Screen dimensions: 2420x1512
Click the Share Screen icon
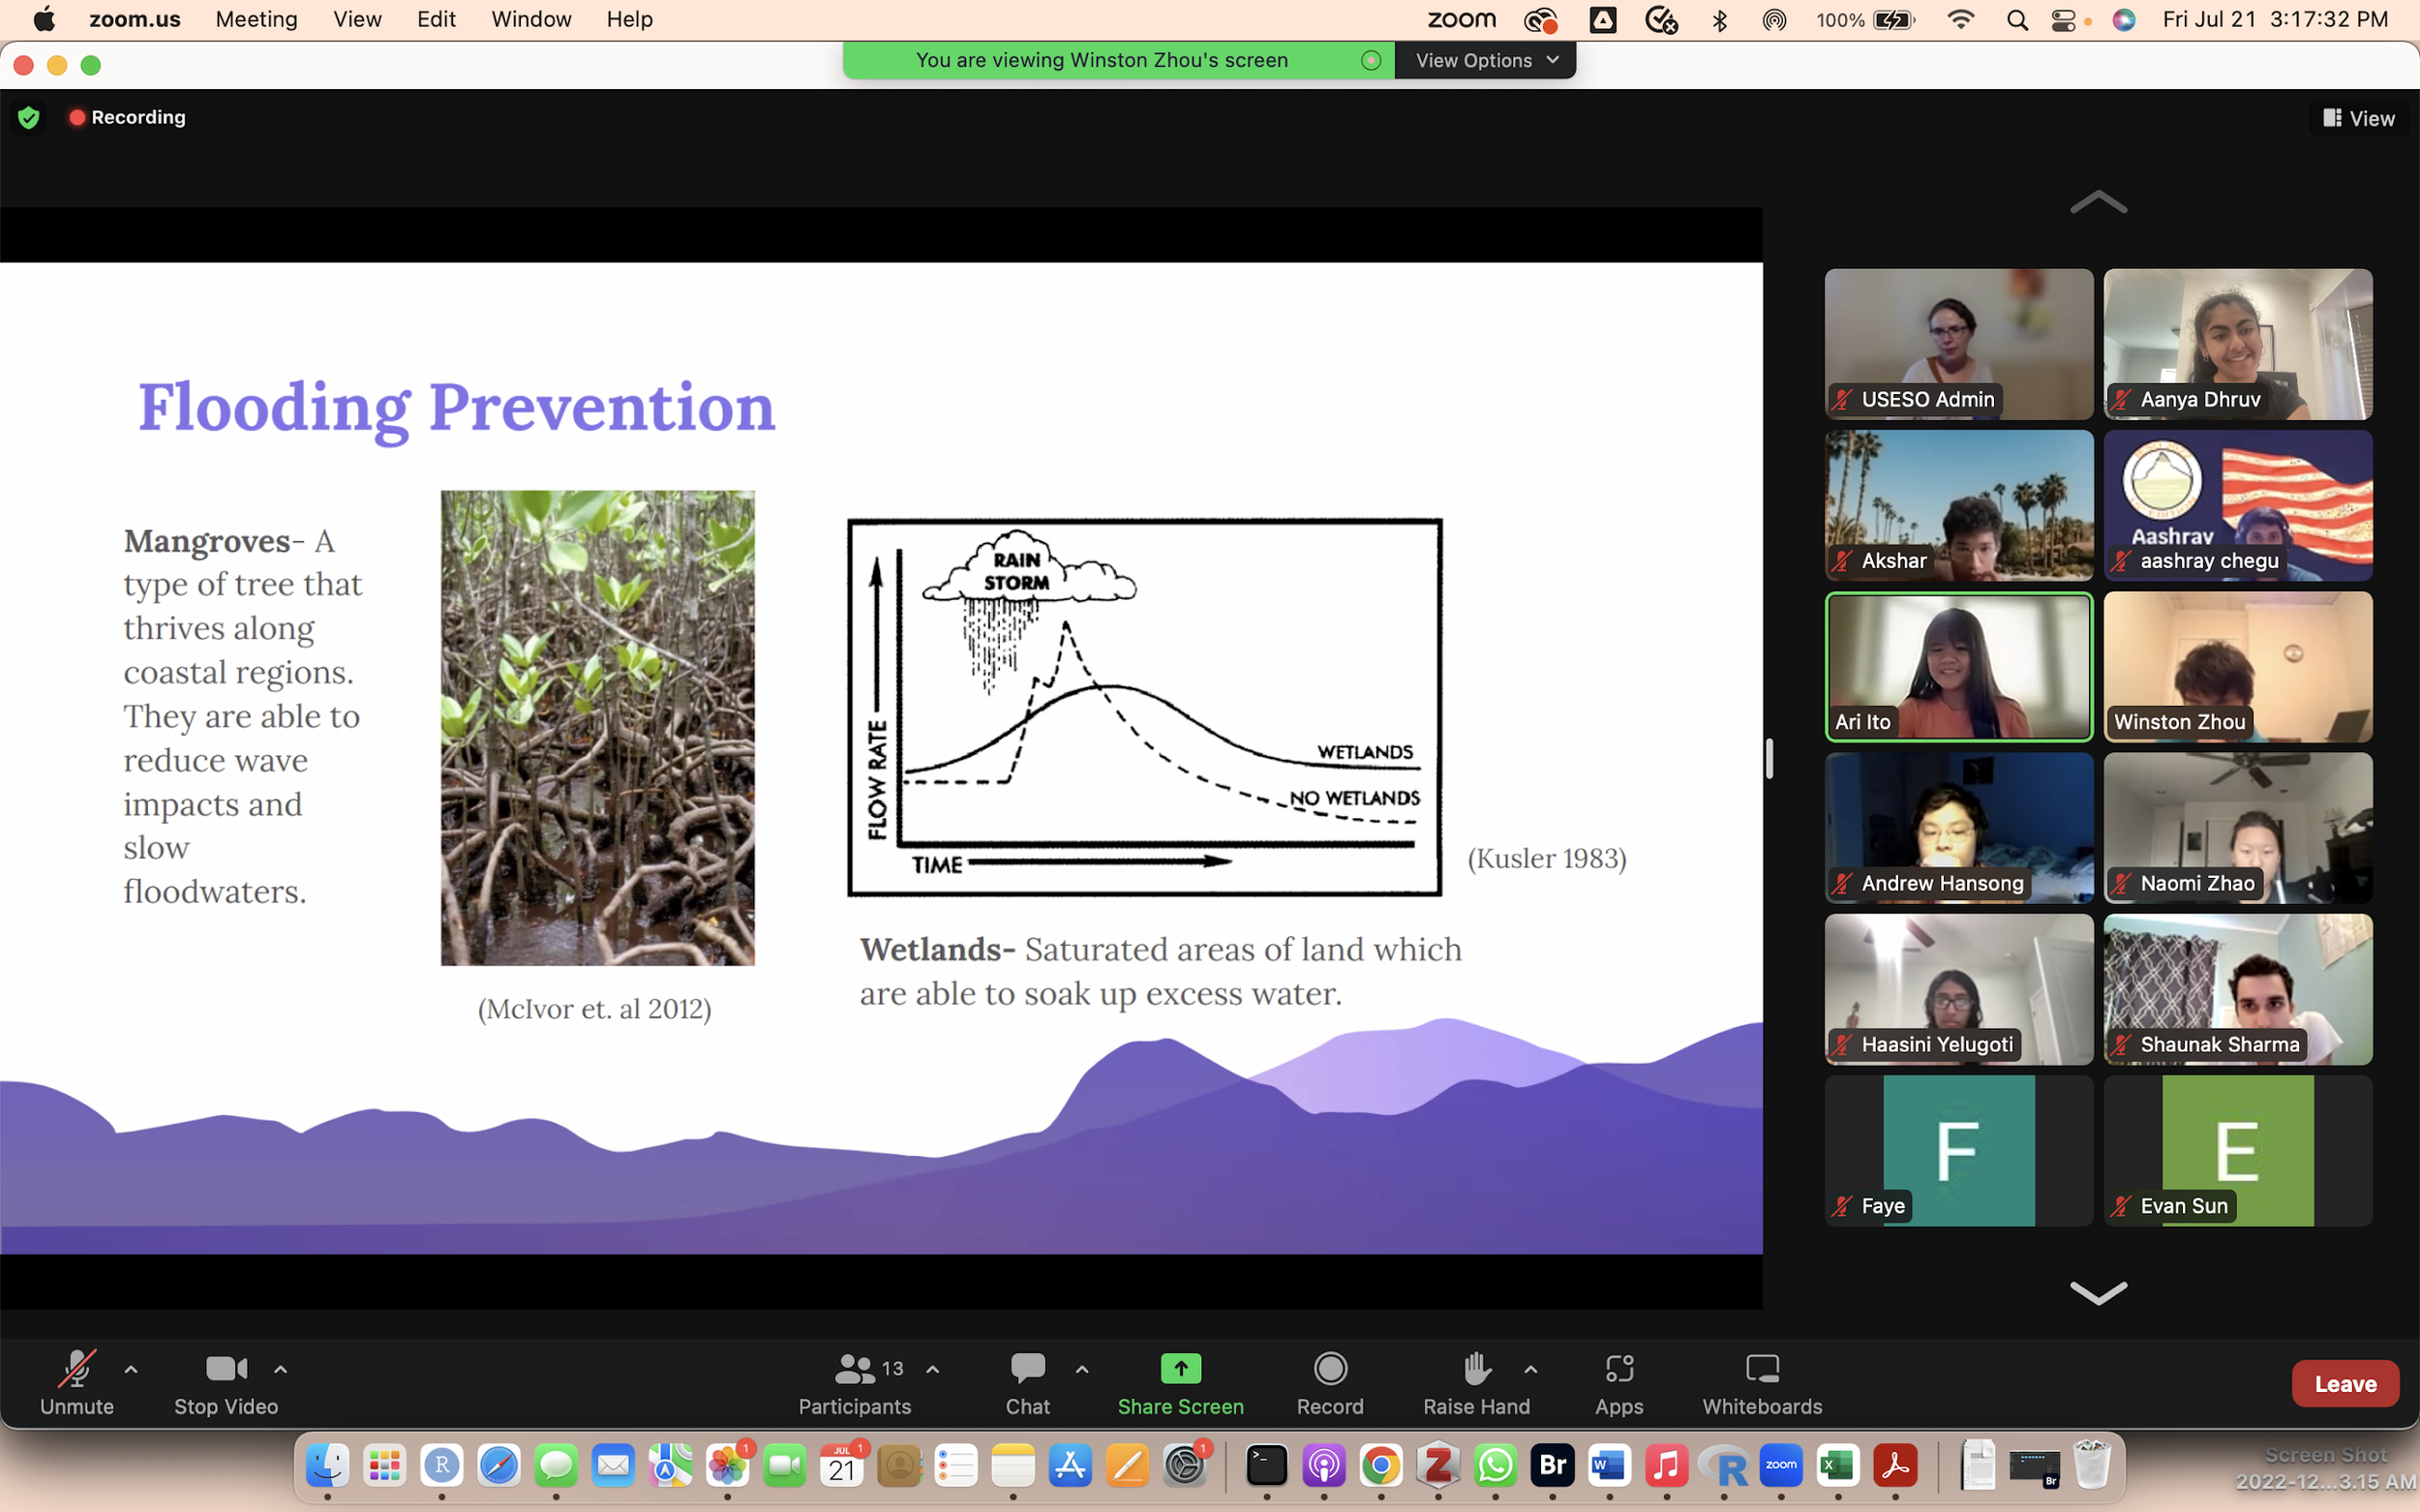[1180, 1369]
